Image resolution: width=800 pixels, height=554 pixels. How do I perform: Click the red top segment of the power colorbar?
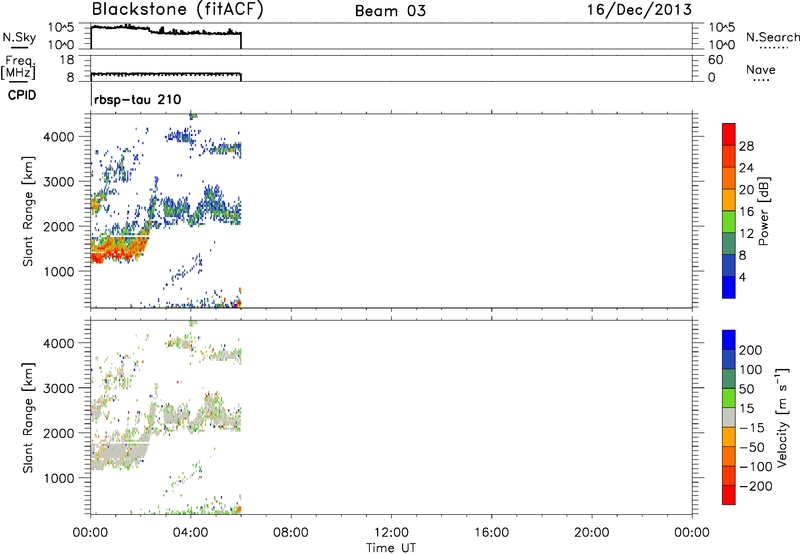click(729, 134)
